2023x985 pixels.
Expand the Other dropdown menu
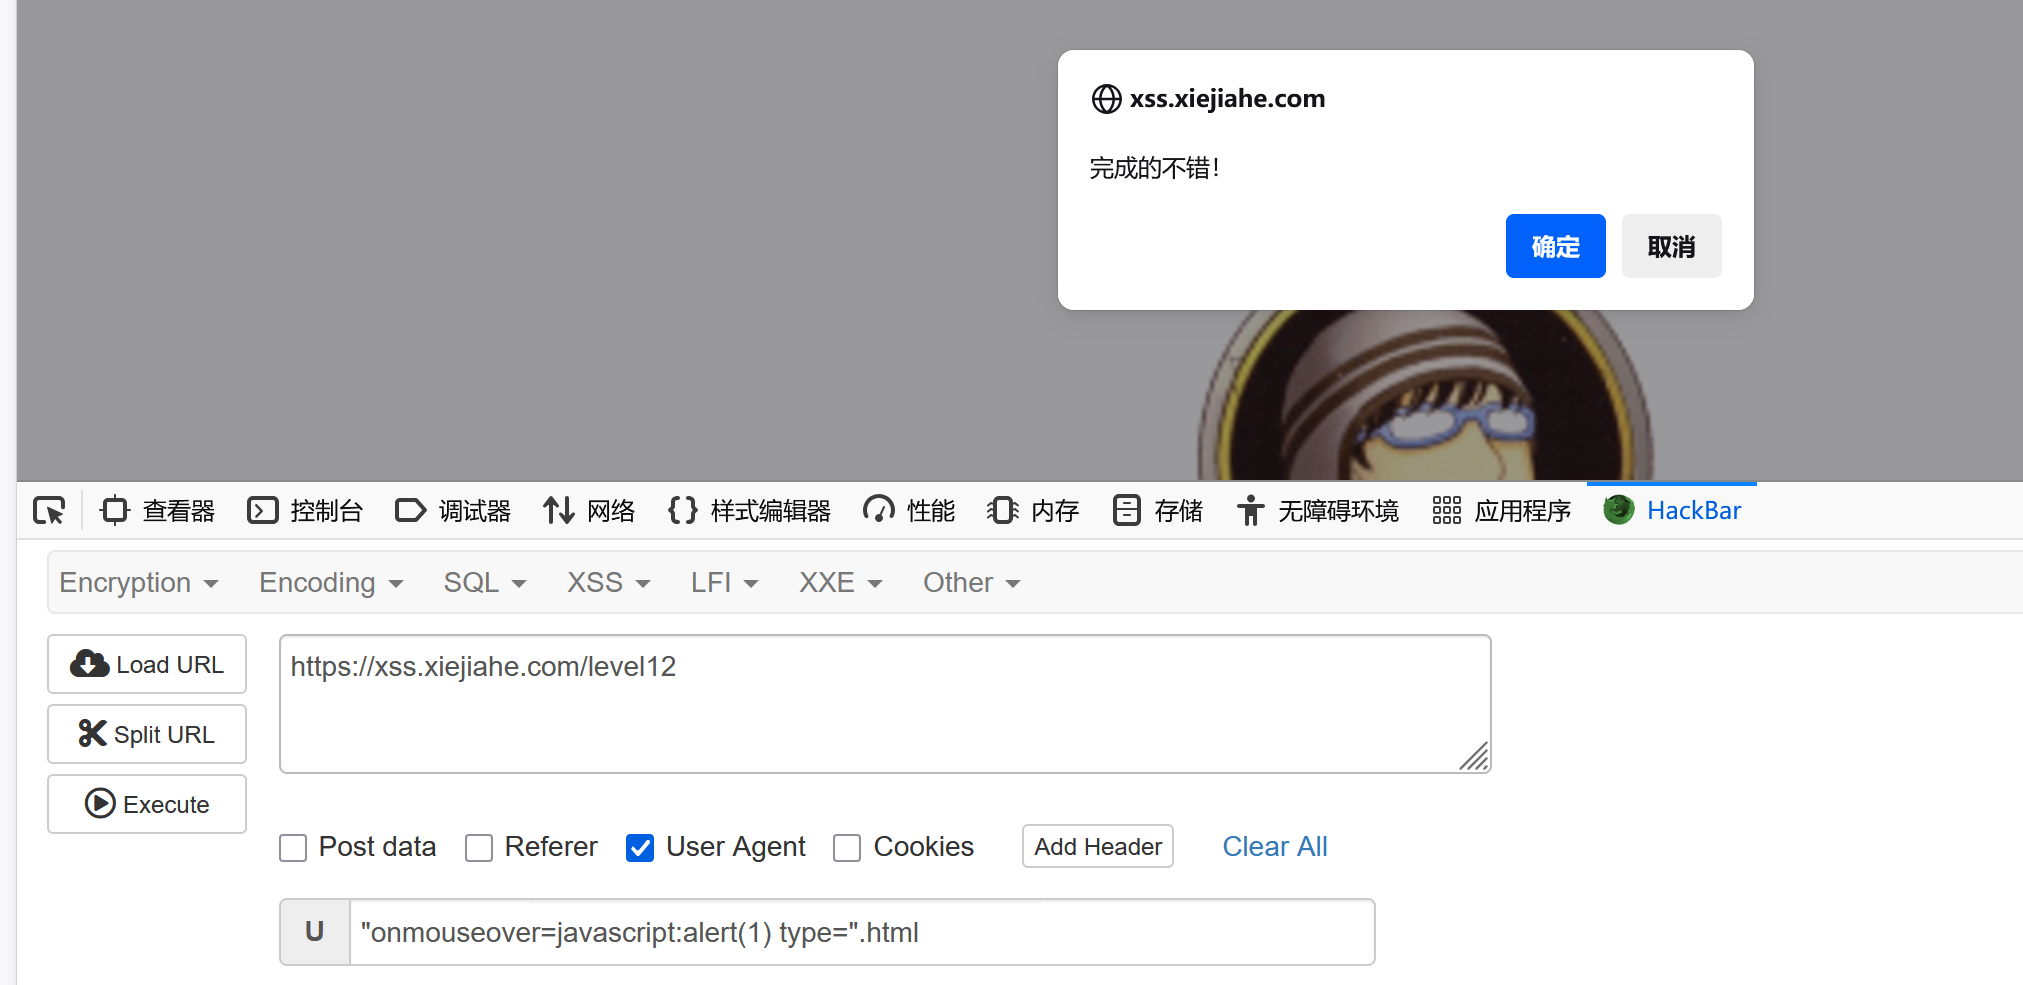(972, 583)
